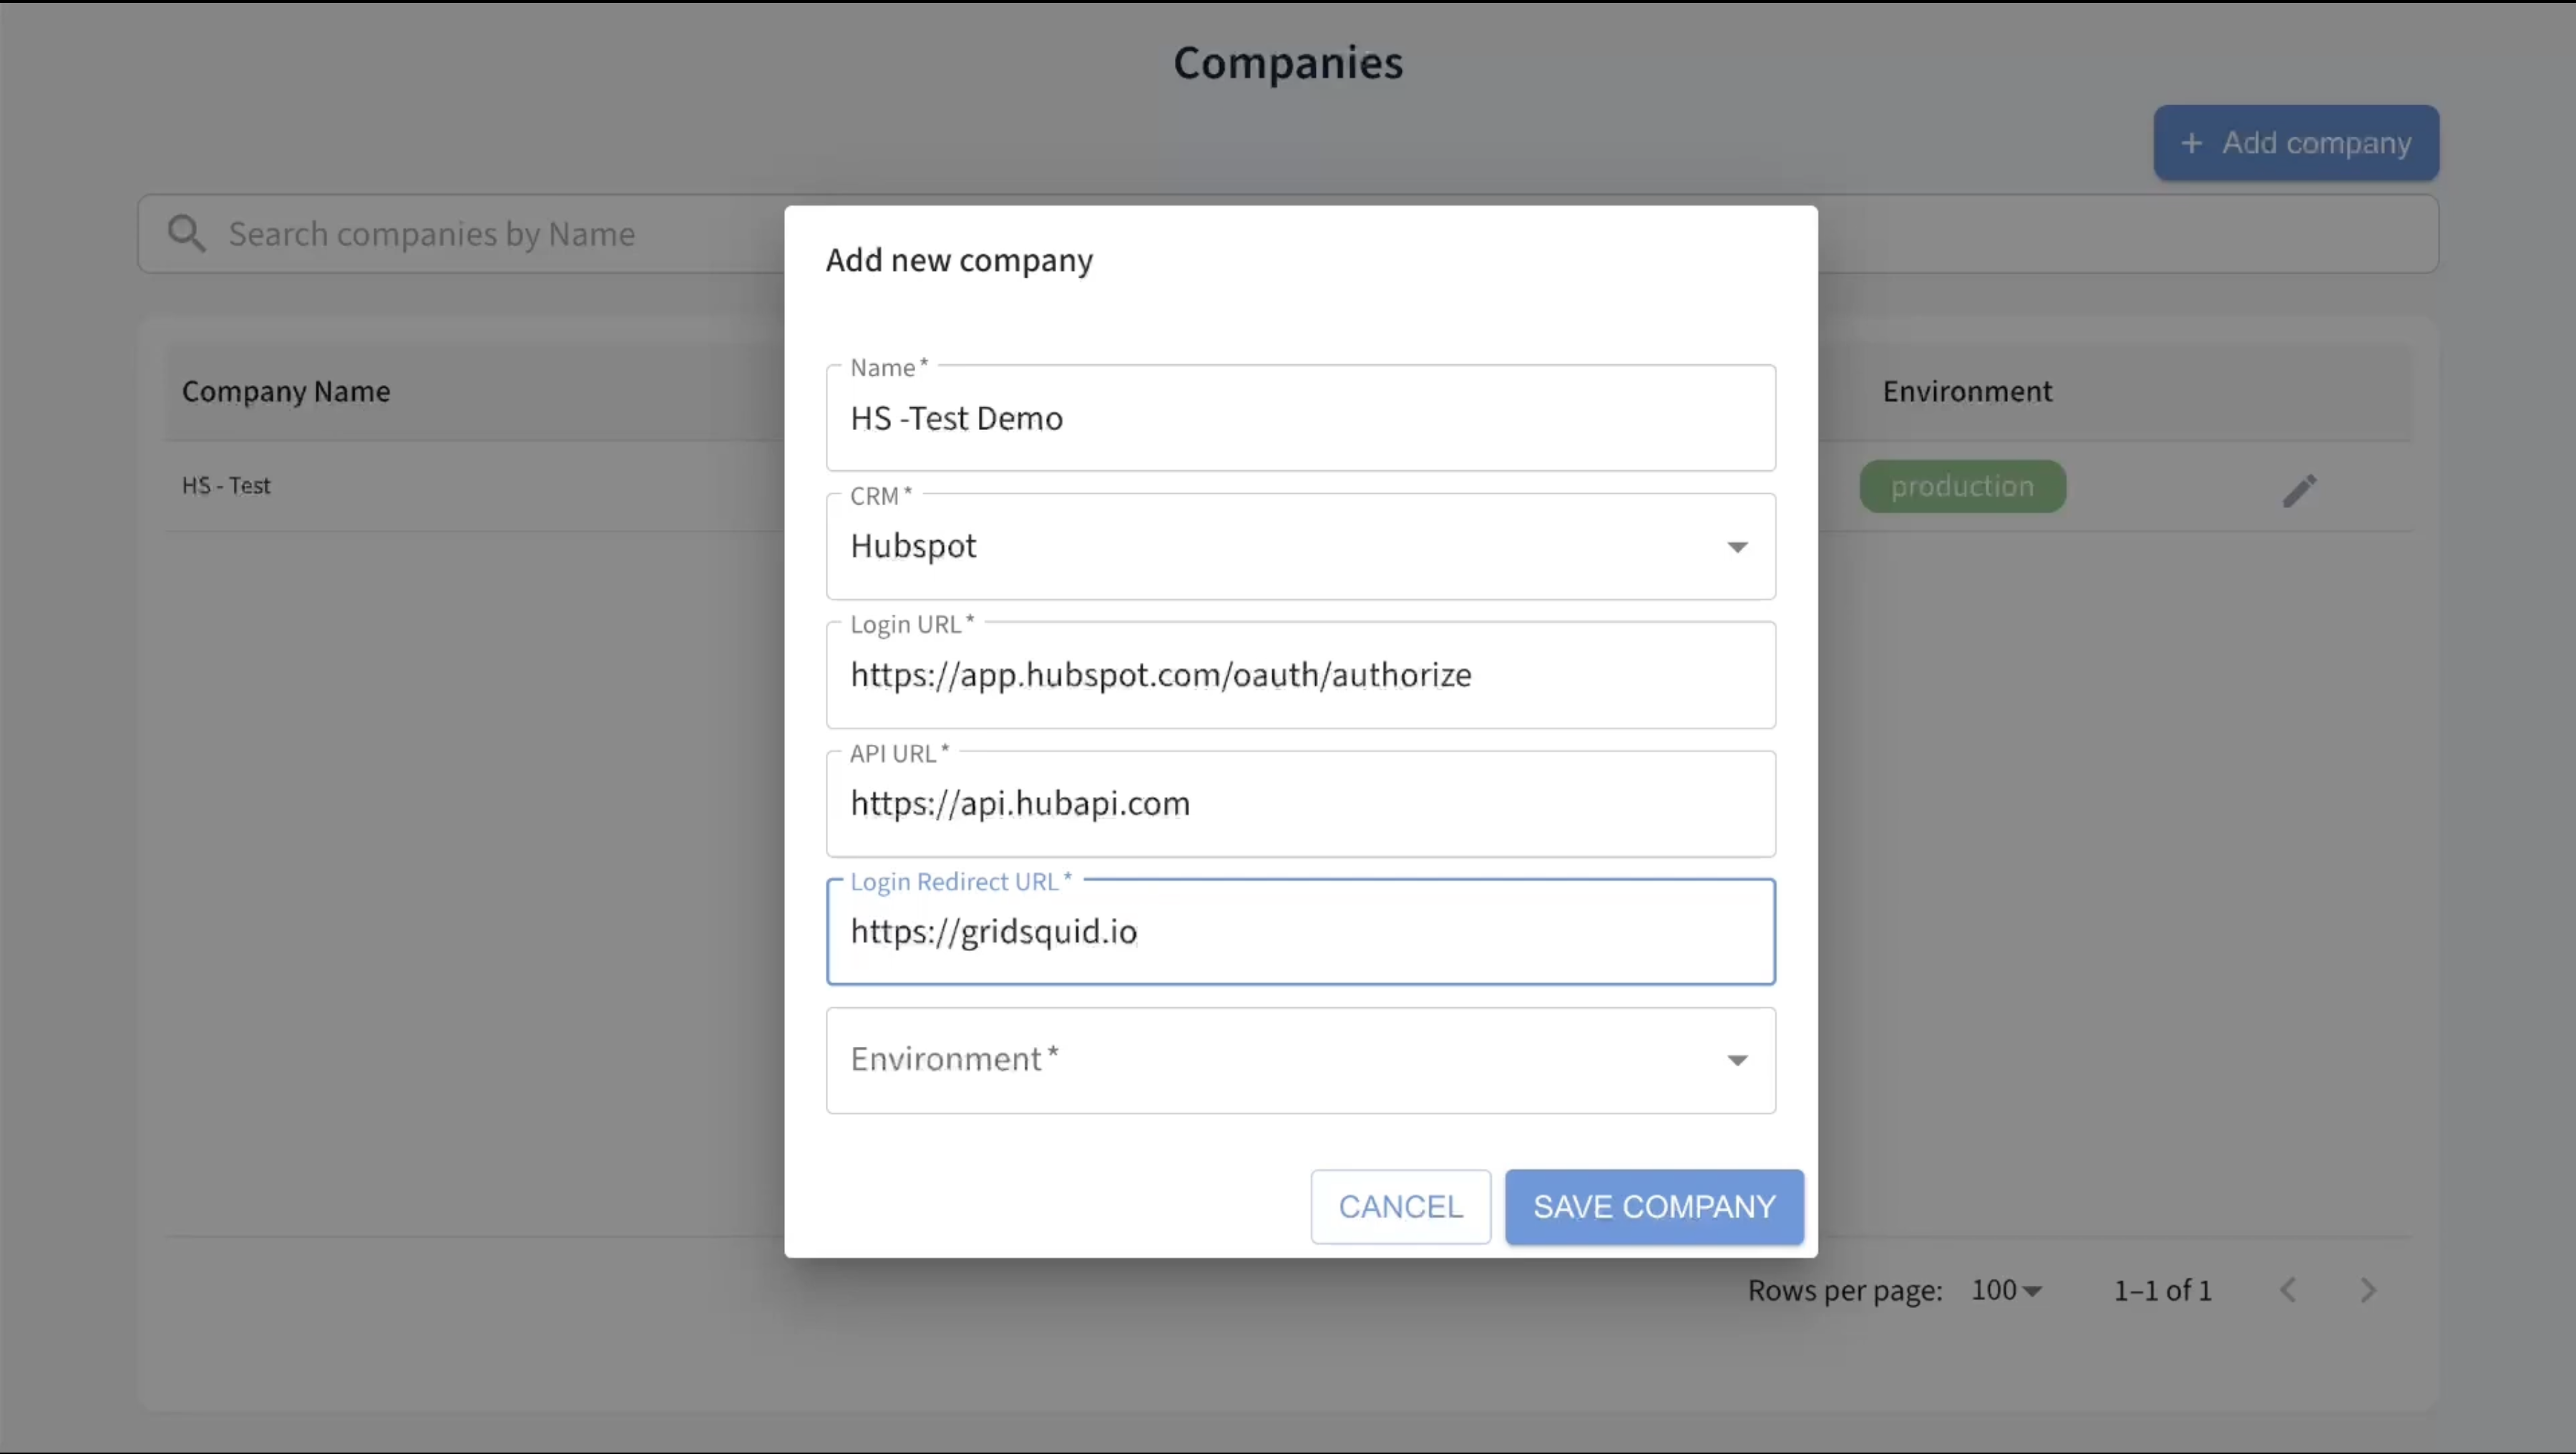Click into the Login URL field

1300,675
